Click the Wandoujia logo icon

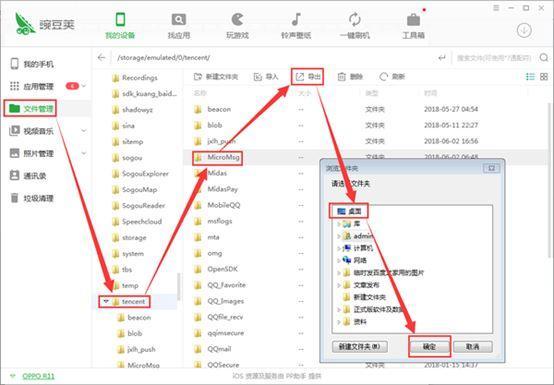click(x=25, y=23)
